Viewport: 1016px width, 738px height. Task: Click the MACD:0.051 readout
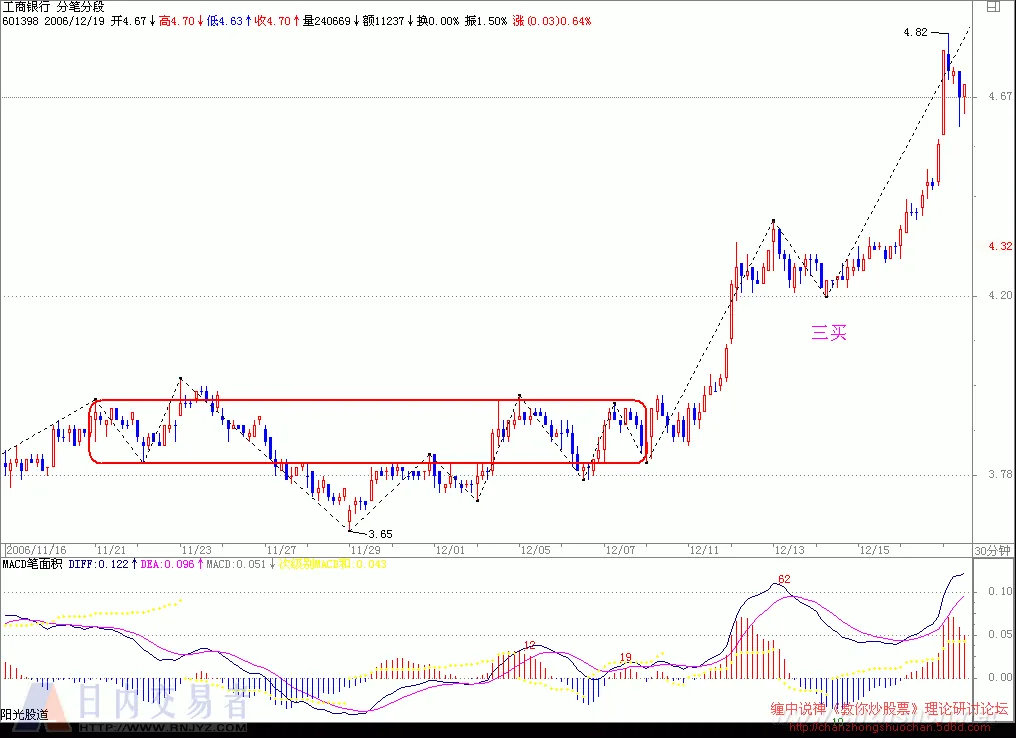point(236,564)
